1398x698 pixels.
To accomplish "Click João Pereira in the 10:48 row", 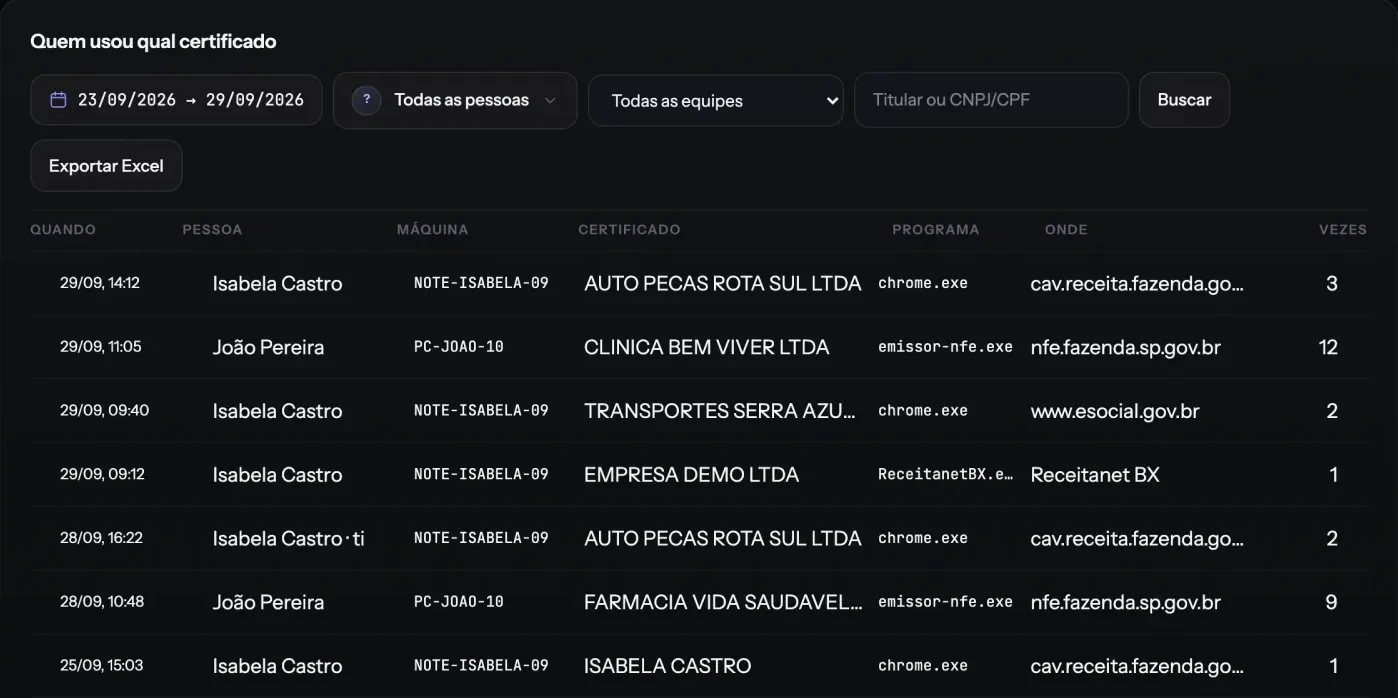I will 268,603.
